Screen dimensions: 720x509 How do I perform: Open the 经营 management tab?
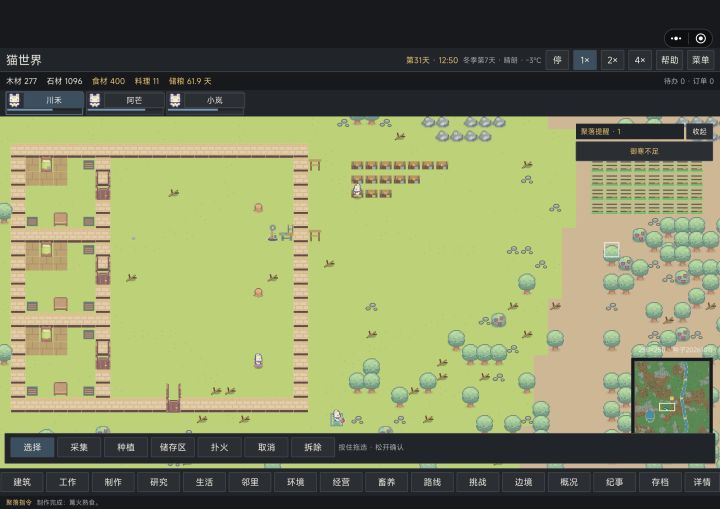pyautogui.click(x=341, y=482)
